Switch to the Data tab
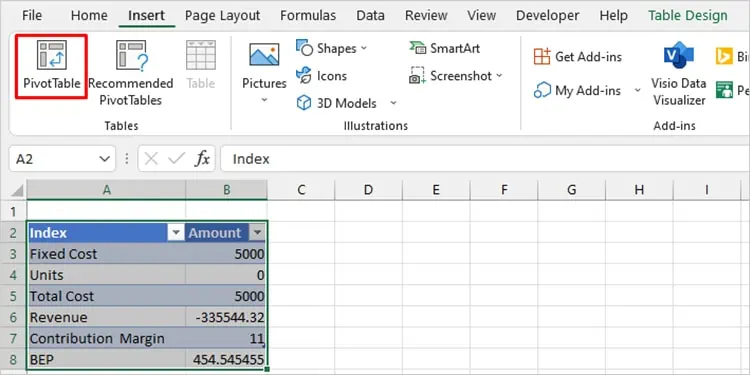Screen dimensions: 750x375 pyautogui.click(x=370, y=16)
